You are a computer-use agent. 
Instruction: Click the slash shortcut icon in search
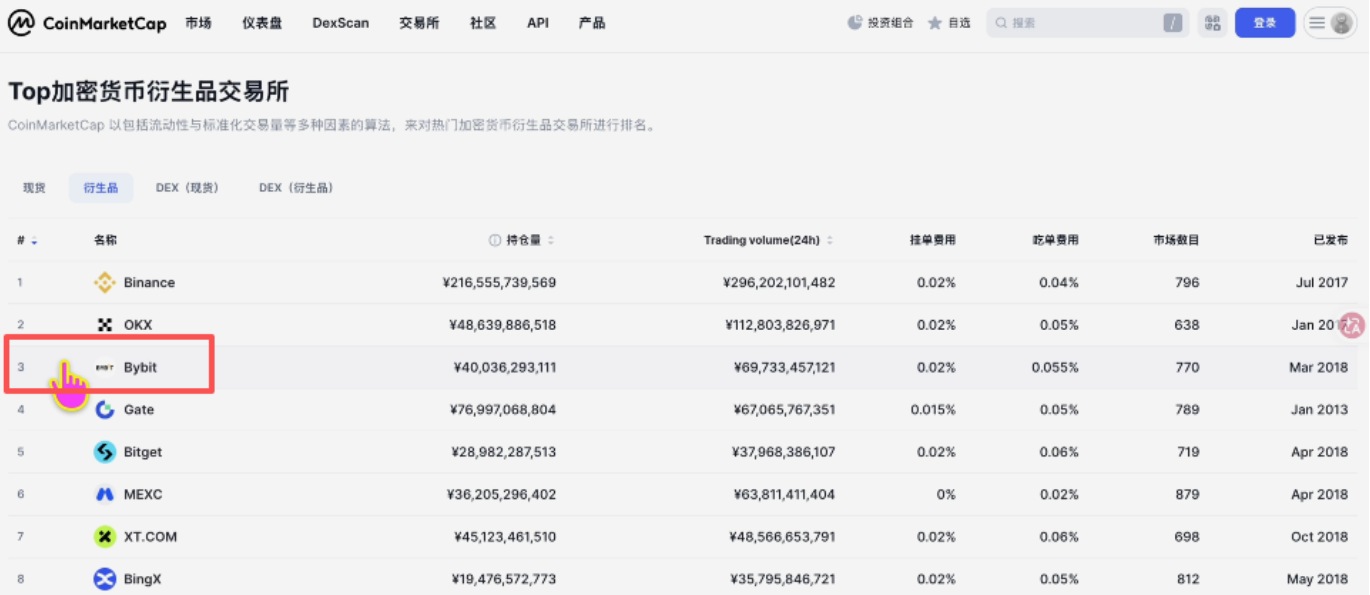pyautogui.click(x=1173, y=23)
